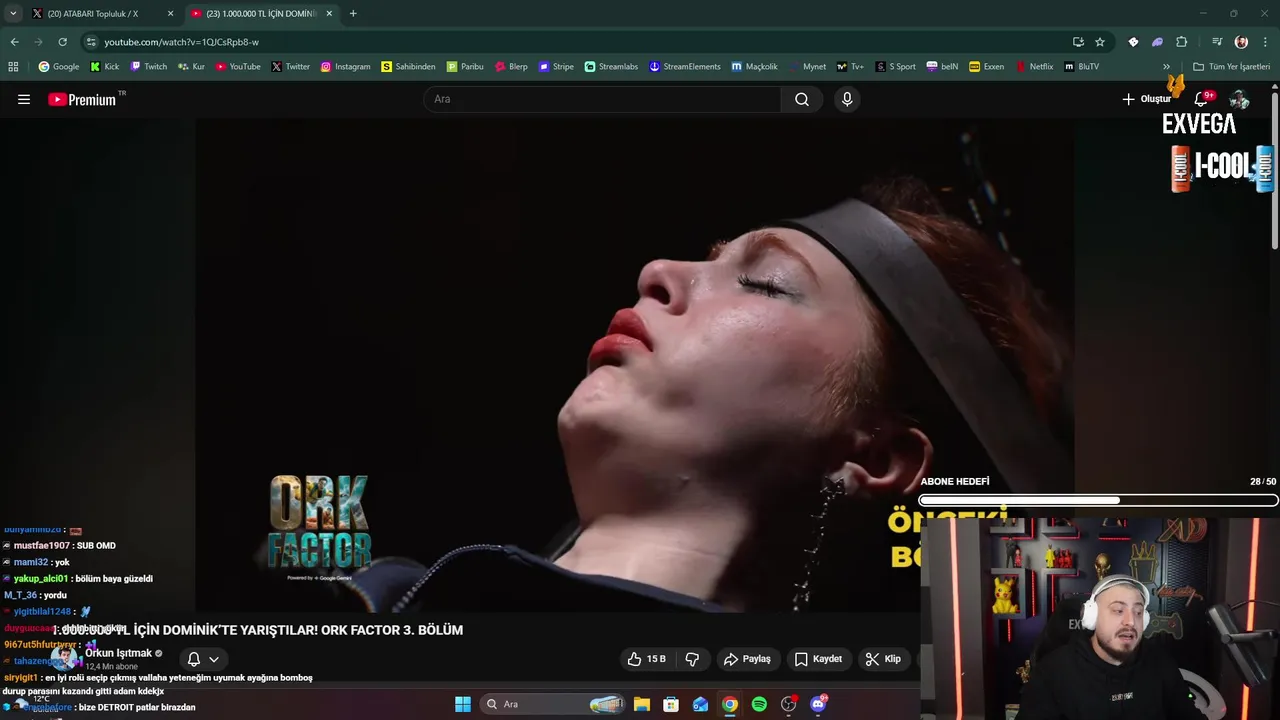This screenshot has height=720, width=1280.
Task: Show more bookmarks via double-chevron
Action: (x=1166, y=67)
